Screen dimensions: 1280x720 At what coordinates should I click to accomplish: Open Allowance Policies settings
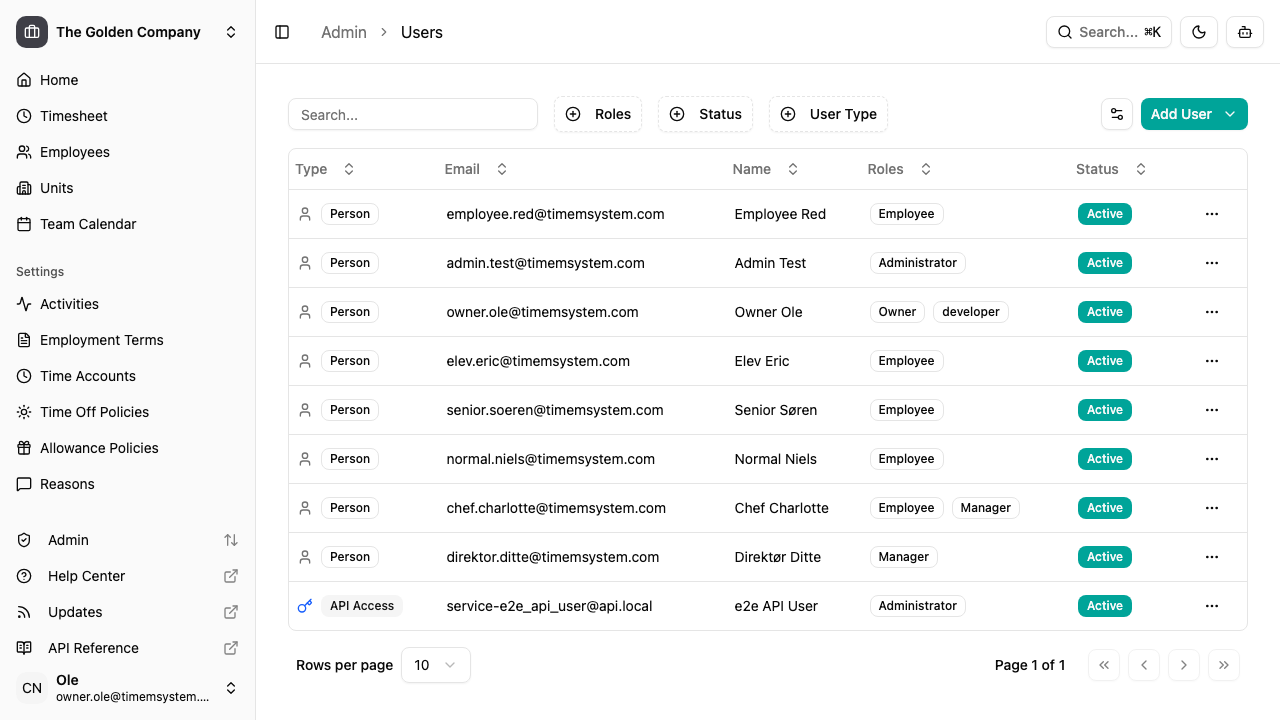pos(98,448)
